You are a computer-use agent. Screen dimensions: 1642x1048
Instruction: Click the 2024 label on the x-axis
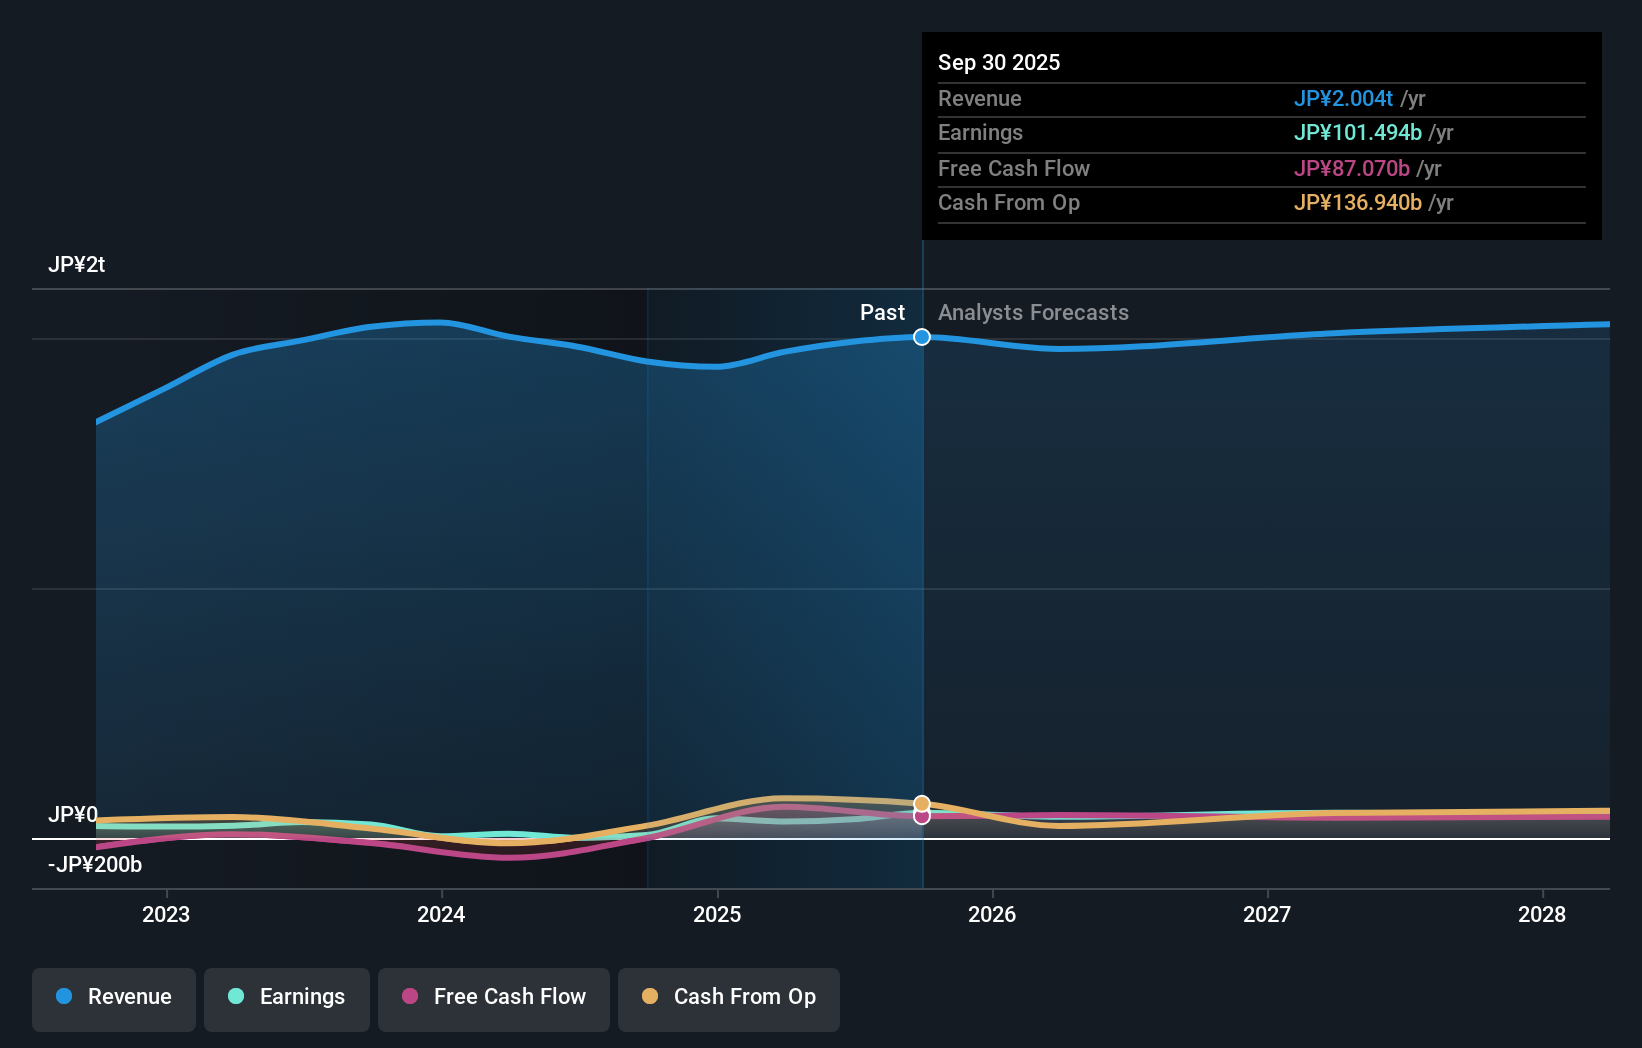pyautogui.click(x=441, y=914)
